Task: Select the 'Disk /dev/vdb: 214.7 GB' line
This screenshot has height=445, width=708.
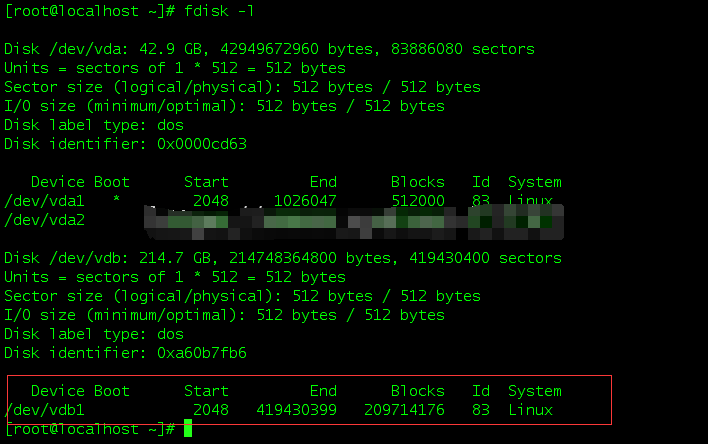Action: pyautogui.click(x=283, y=258)
